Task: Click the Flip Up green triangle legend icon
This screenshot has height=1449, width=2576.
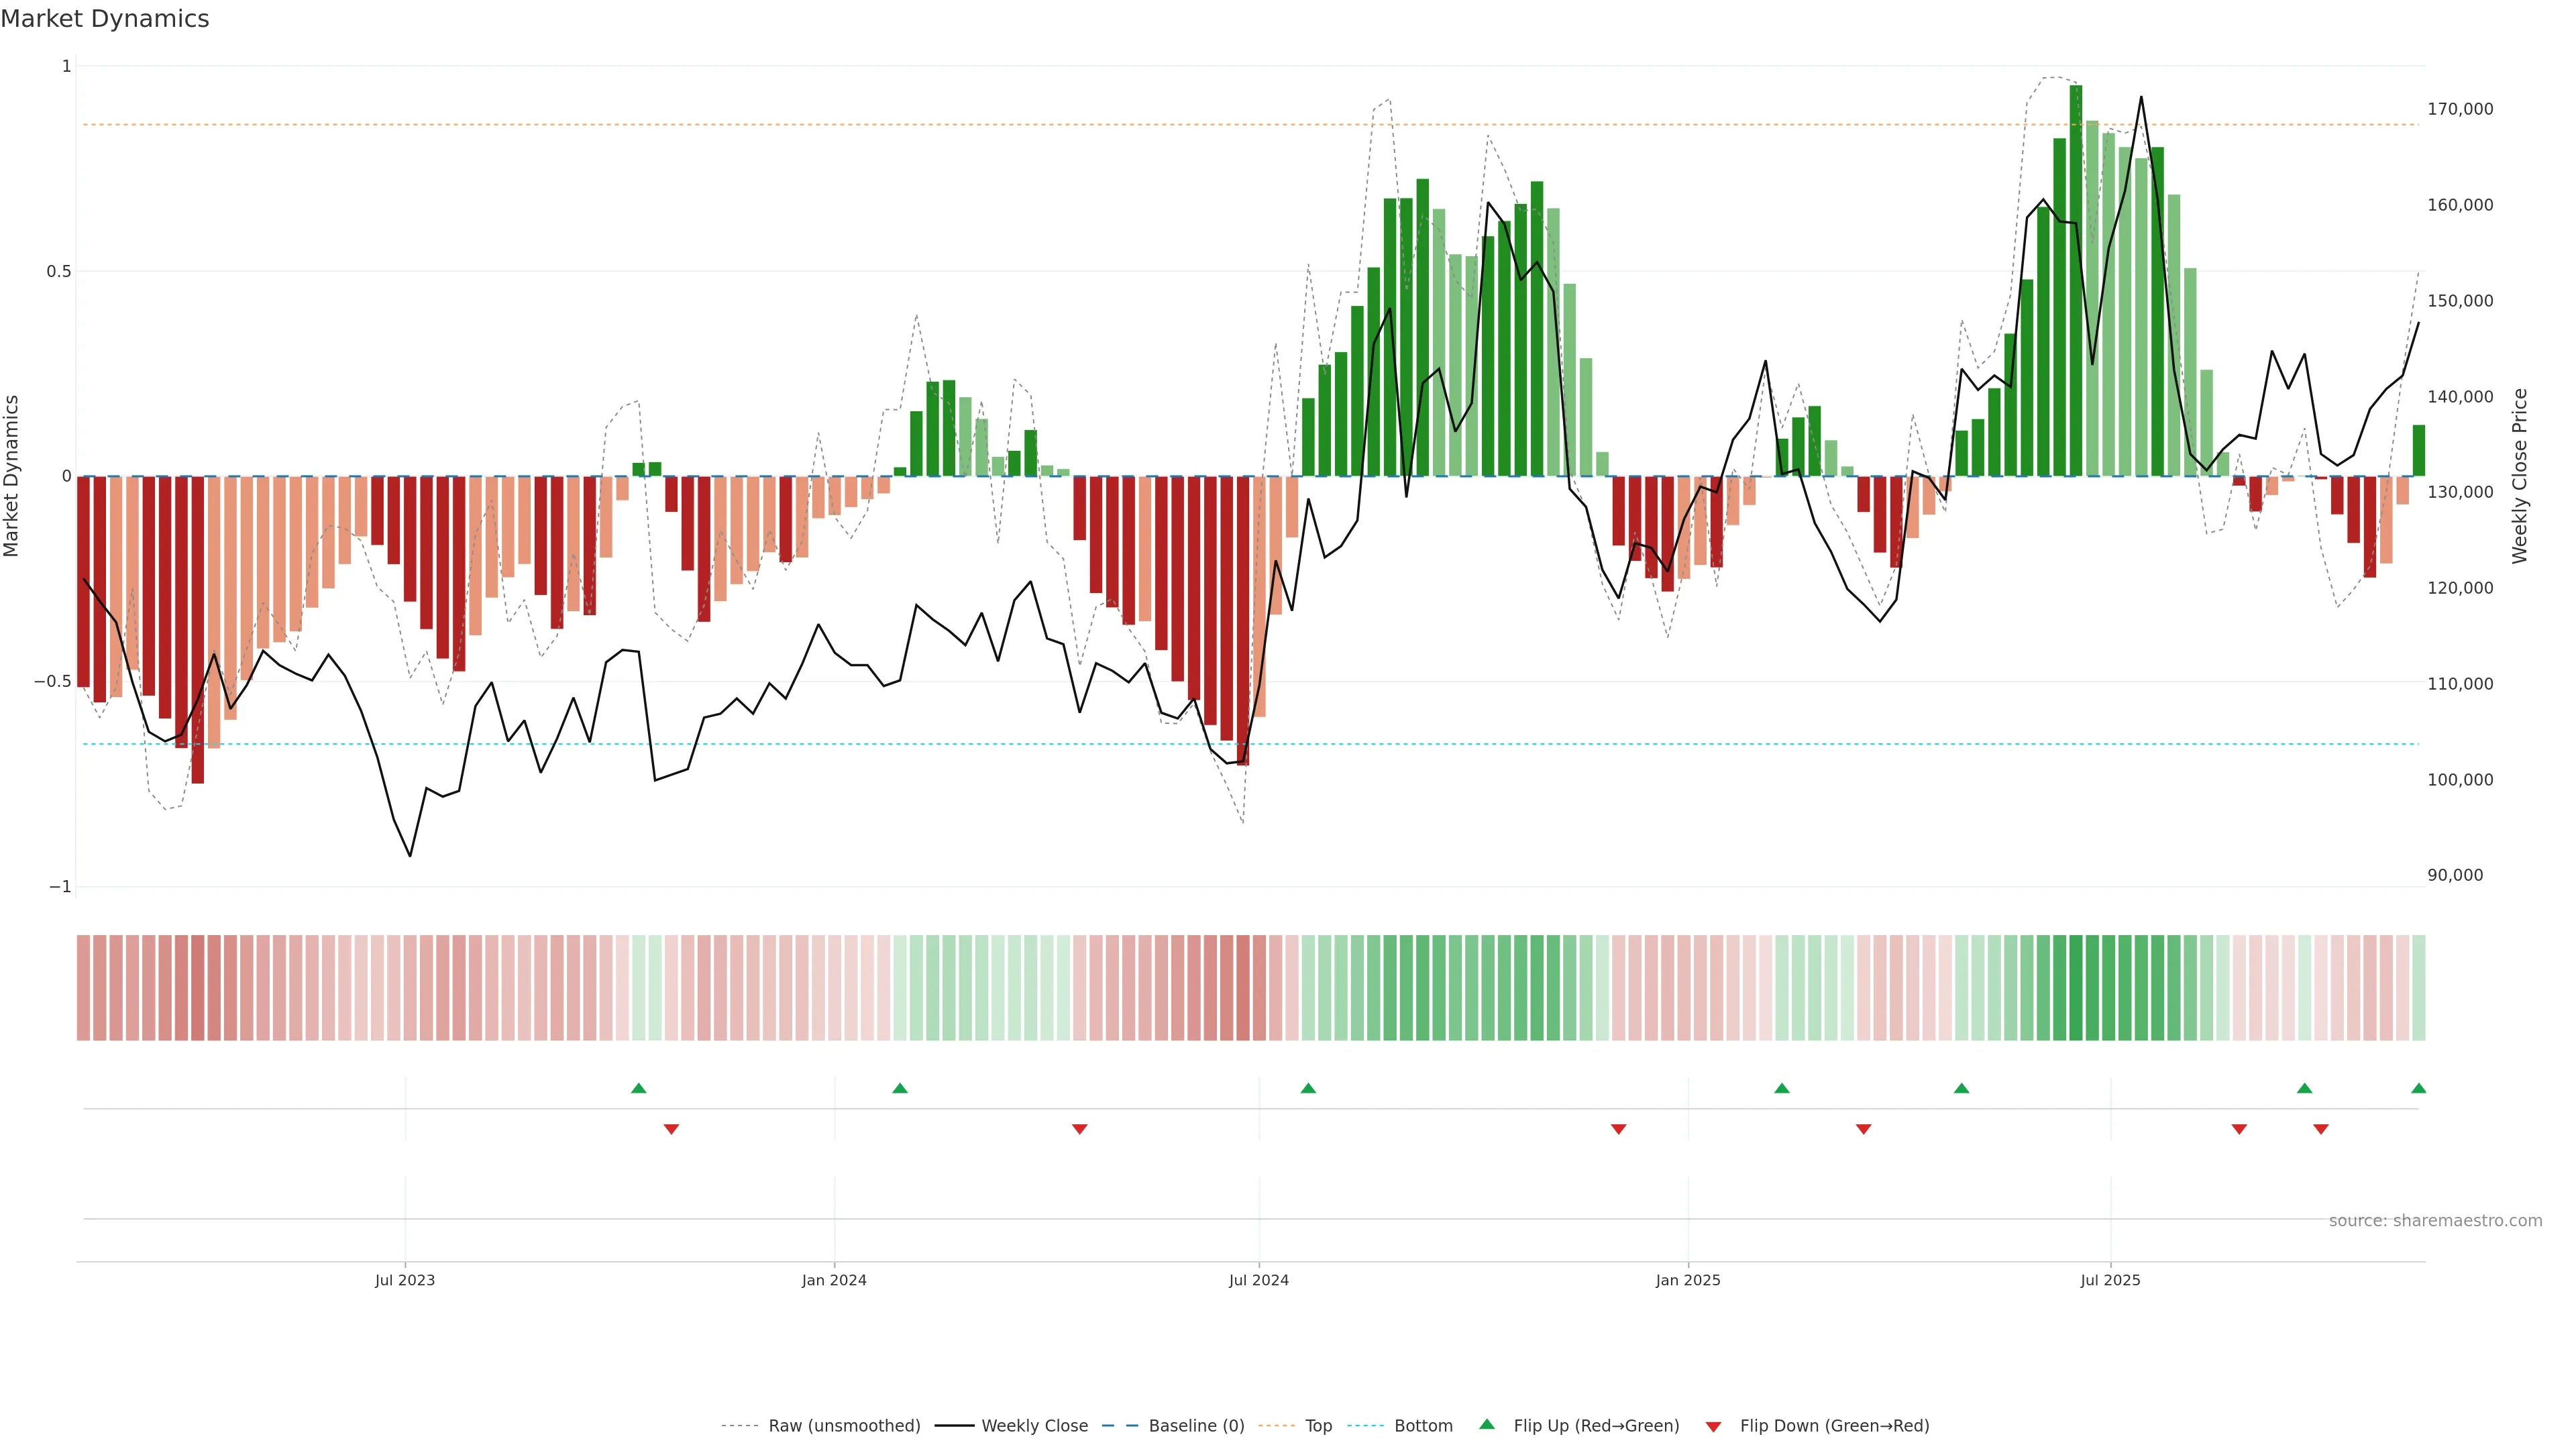Action: coord(1486,1424)
